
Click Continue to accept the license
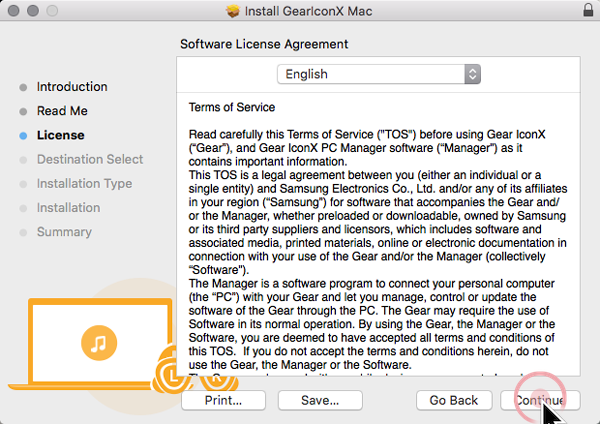[x=540, y=400]
